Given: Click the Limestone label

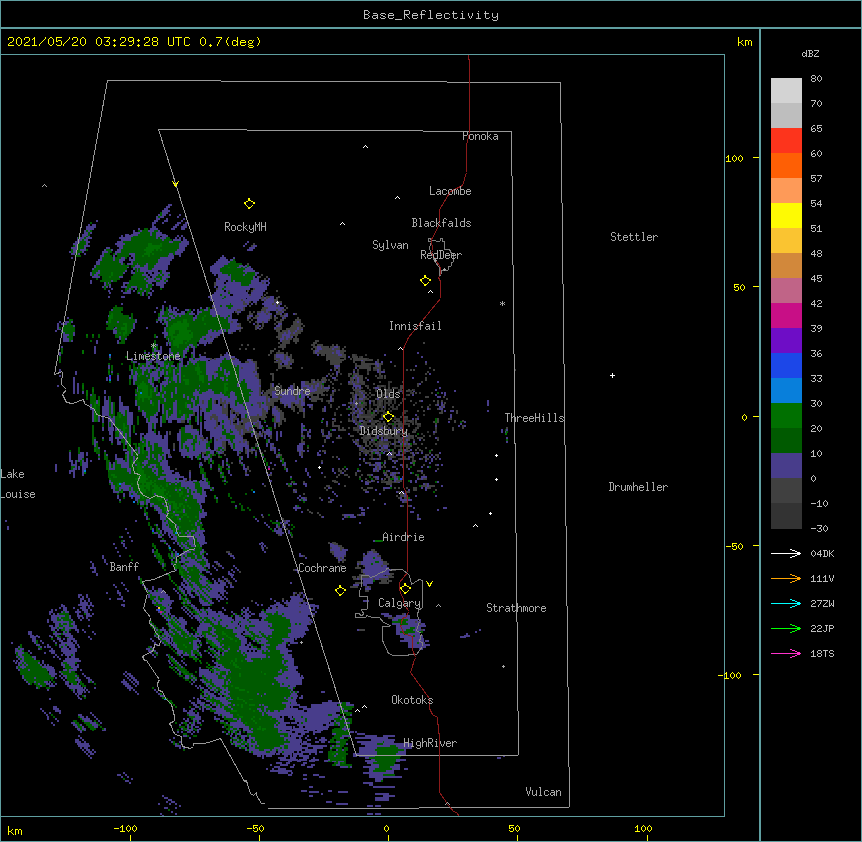Looking at the screenshot, I should [153, 356].
